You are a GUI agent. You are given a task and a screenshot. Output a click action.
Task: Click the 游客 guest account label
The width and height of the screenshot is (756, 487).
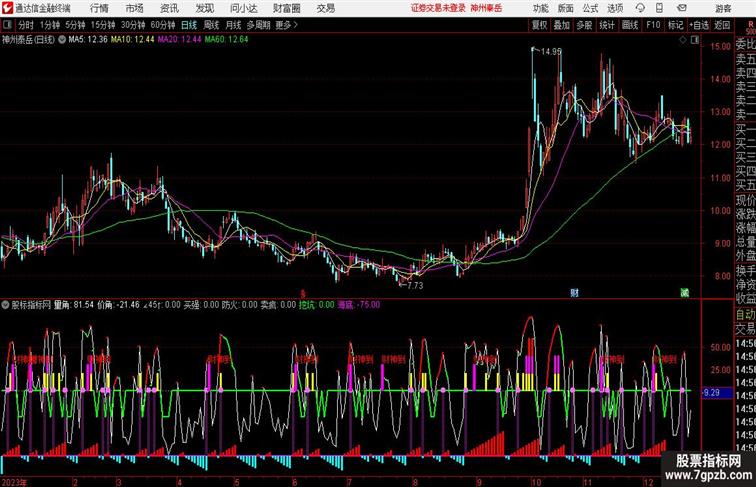(723, 8)
